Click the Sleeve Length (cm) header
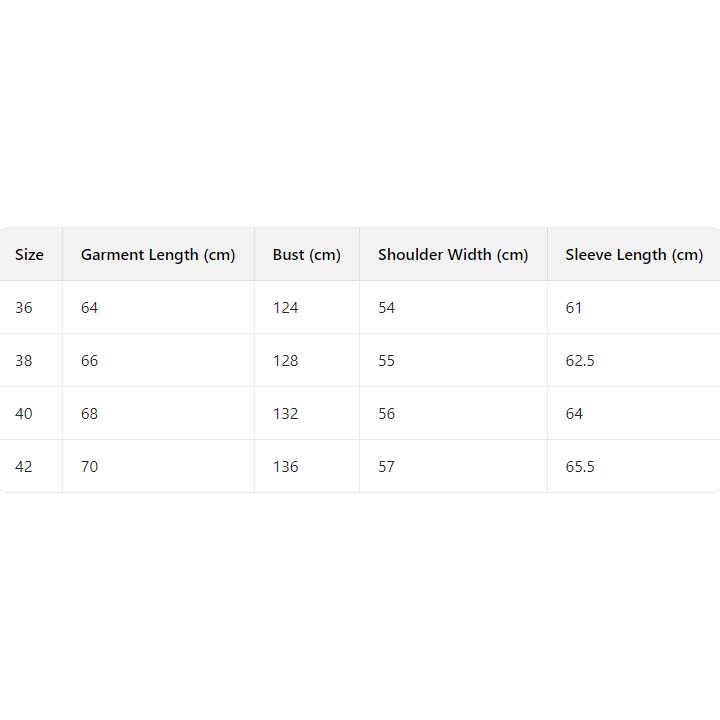This screenshot has width=720, height=720. (633, 255)
